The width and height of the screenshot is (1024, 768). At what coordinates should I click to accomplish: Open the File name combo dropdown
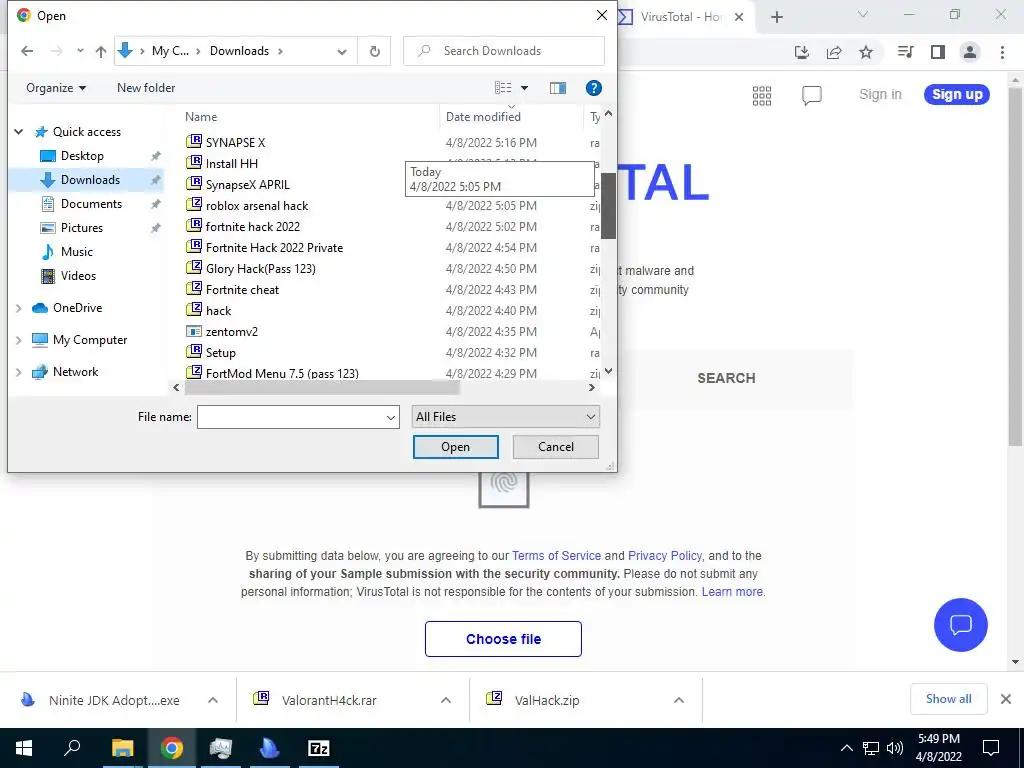coord(391,417)
